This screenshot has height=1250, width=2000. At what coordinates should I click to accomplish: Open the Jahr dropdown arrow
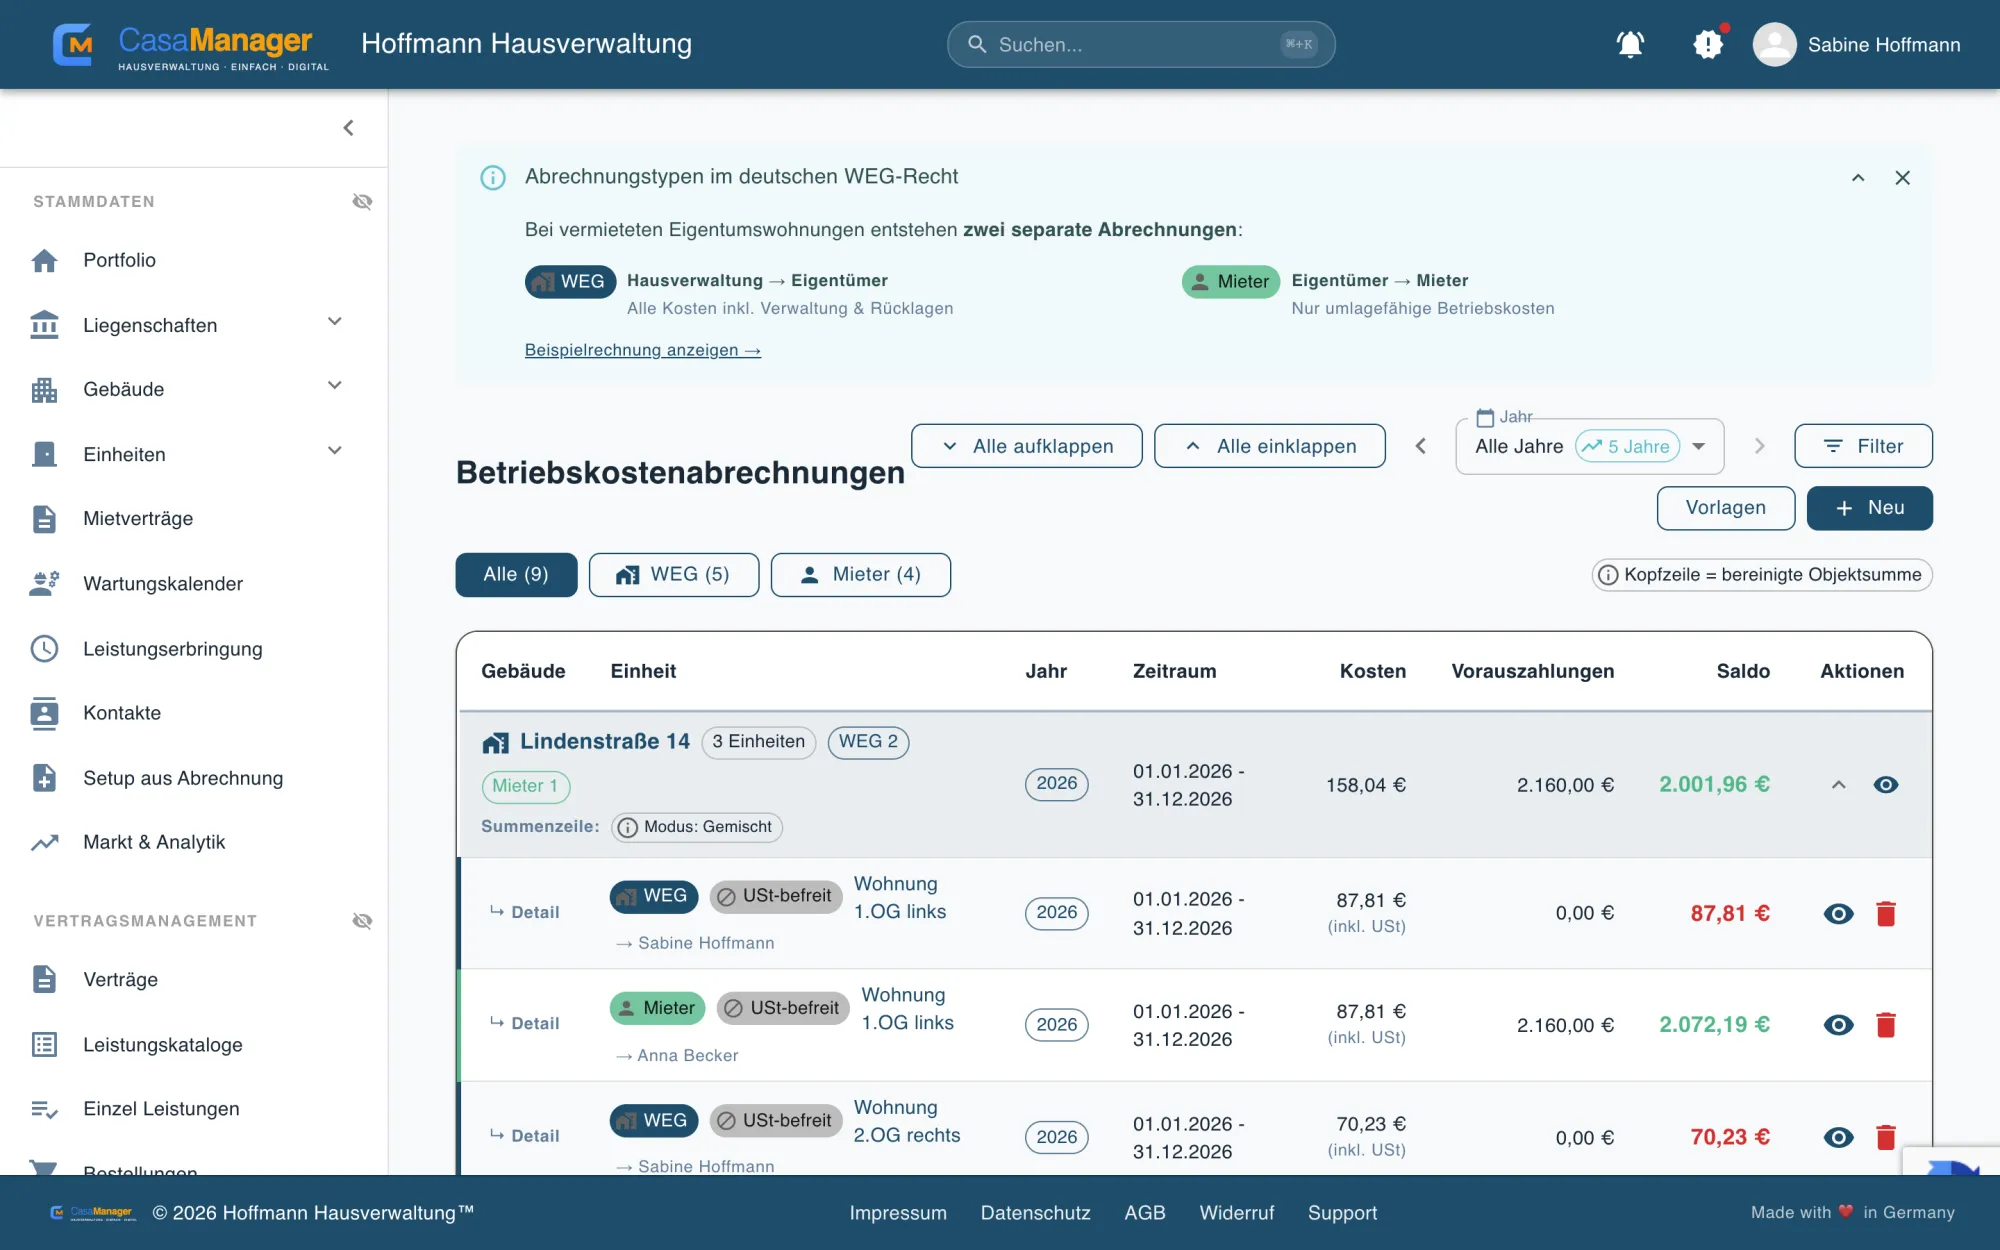(x=1698, y=446)
